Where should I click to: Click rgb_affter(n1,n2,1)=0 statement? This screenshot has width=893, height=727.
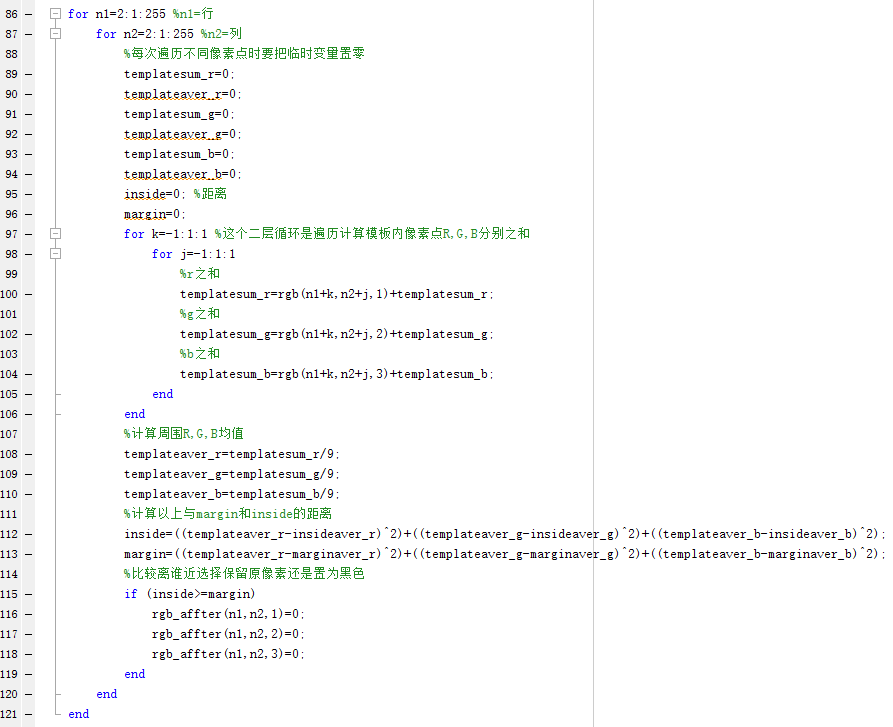(228, 614)
